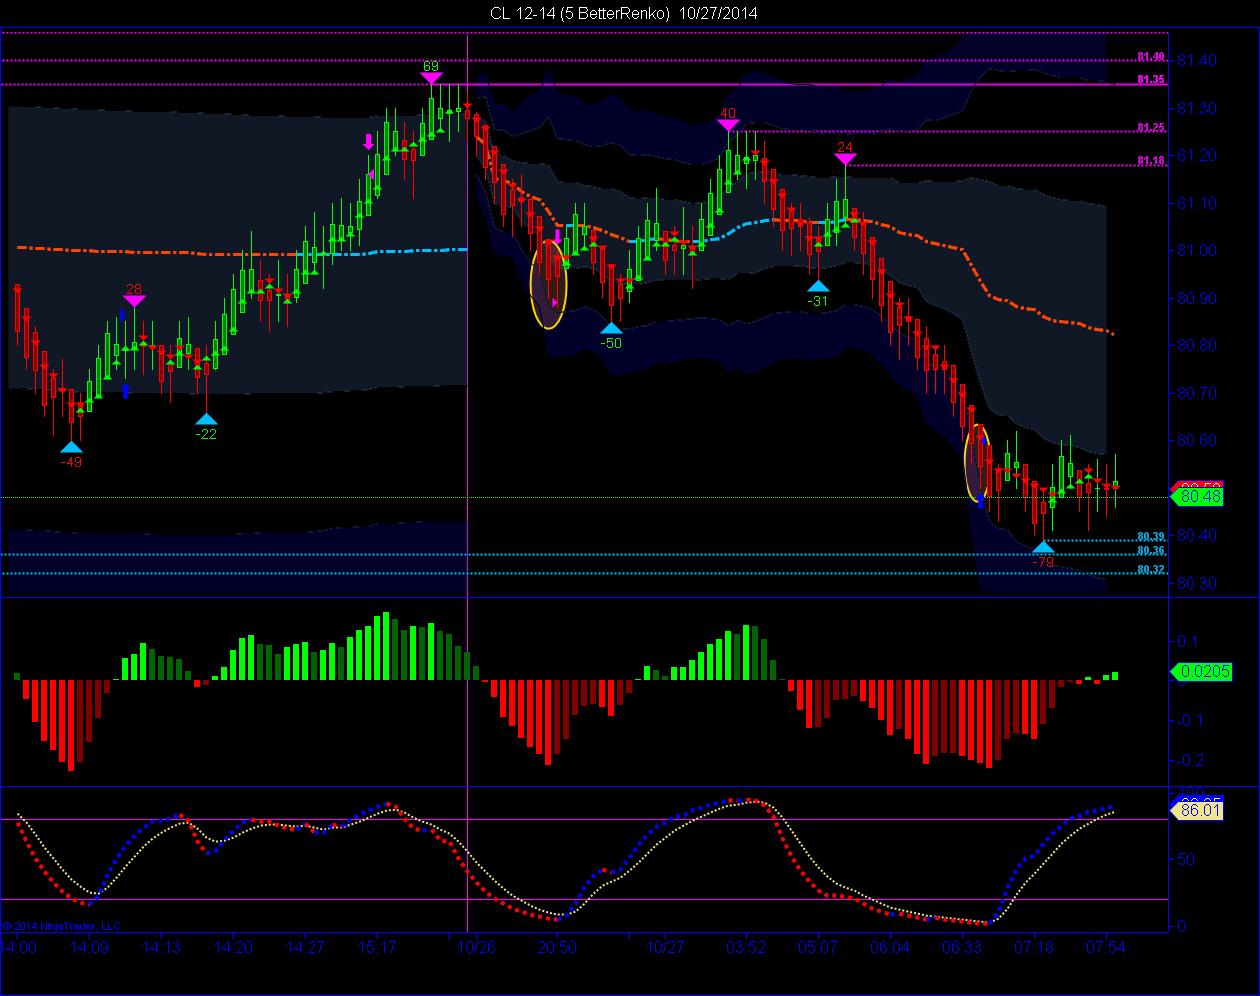Click the 0.1 histogram axis label
This screenshot has width=1260, height=996.
coord(1189,640)
